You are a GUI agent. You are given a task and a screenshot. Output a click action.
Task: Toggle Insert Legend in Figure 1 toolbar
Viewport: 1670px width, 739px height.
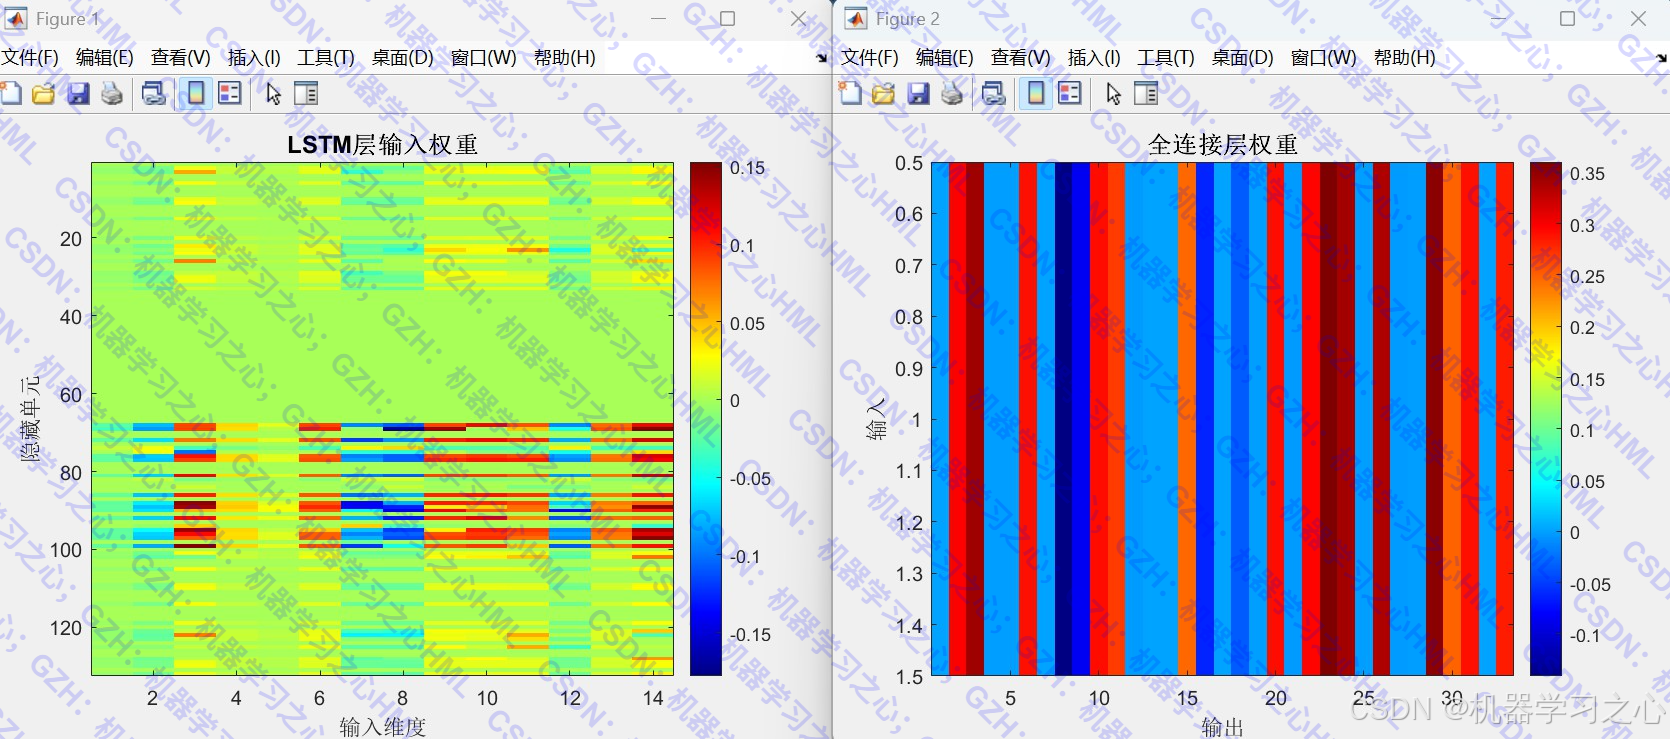click(x=230, y=94)
